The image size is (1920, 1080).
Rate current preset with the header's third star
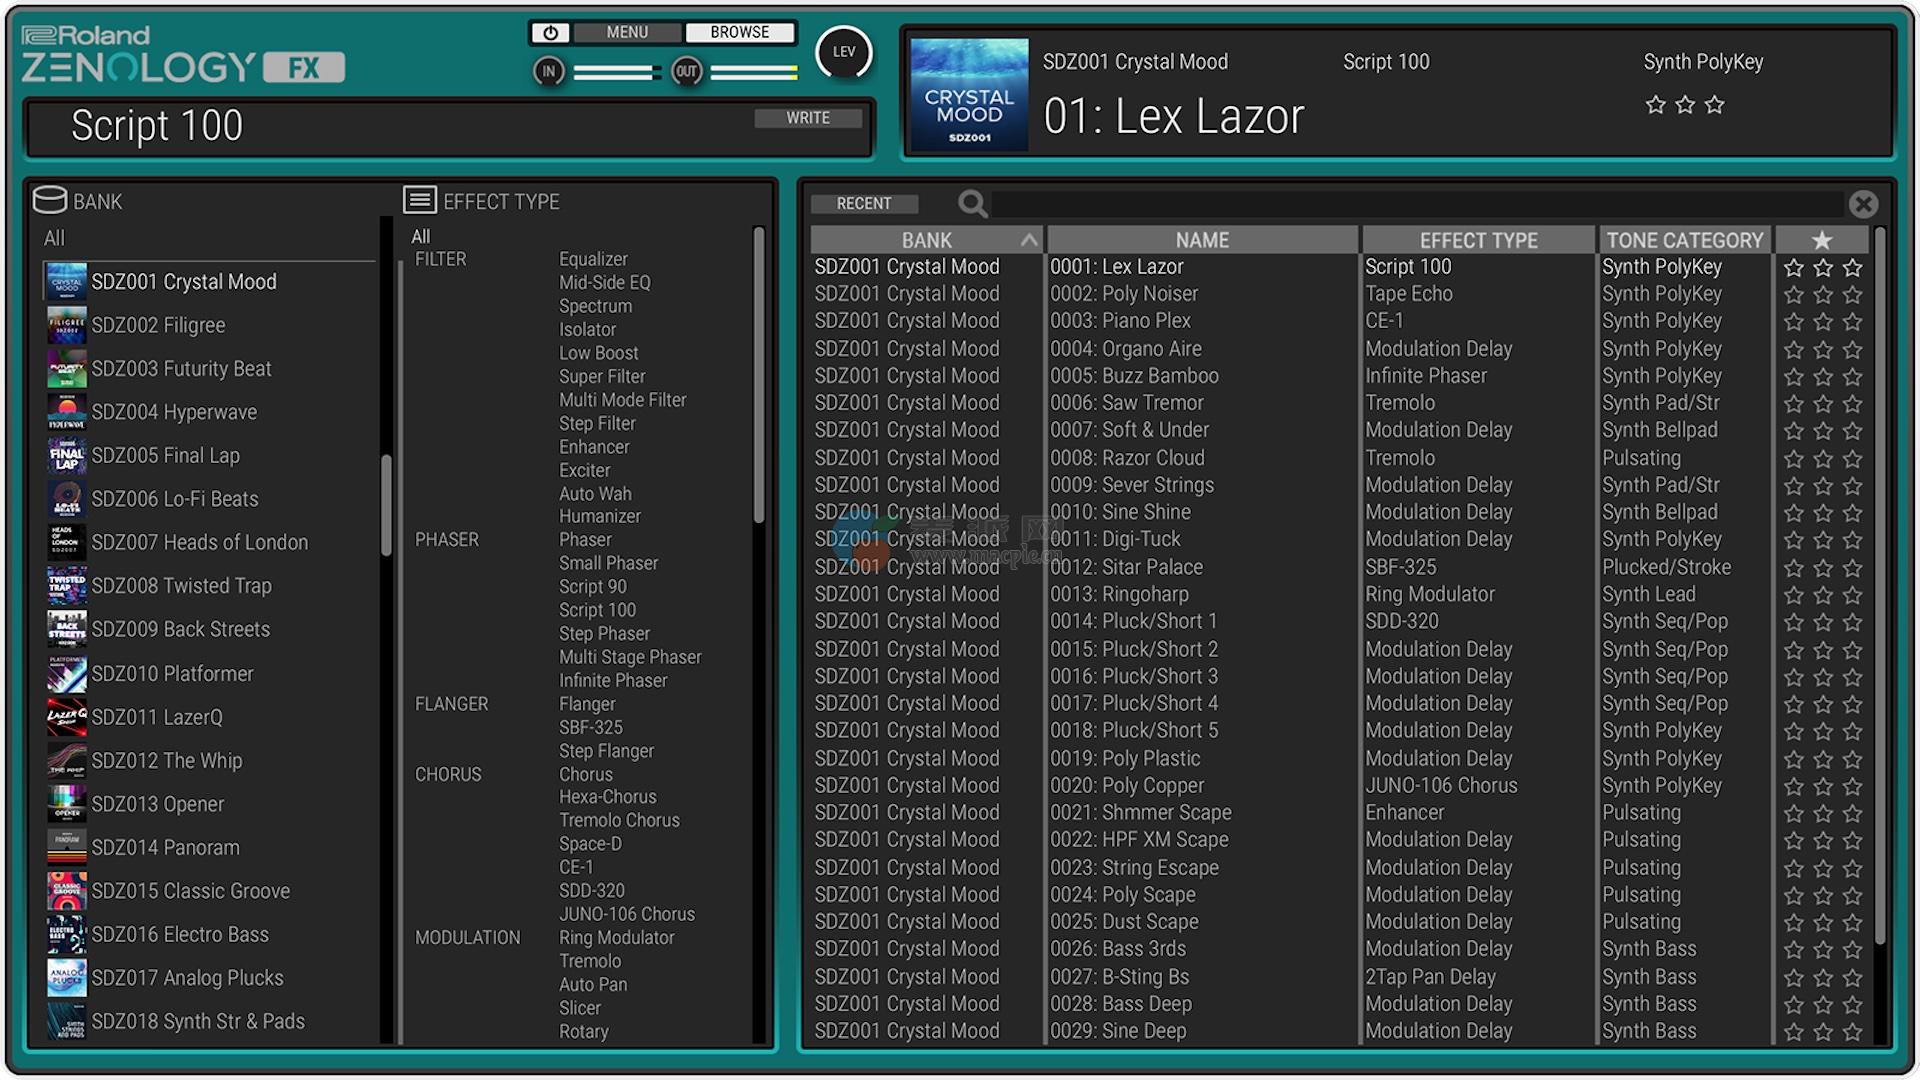pyautogui.click(x=1714, y=105)
